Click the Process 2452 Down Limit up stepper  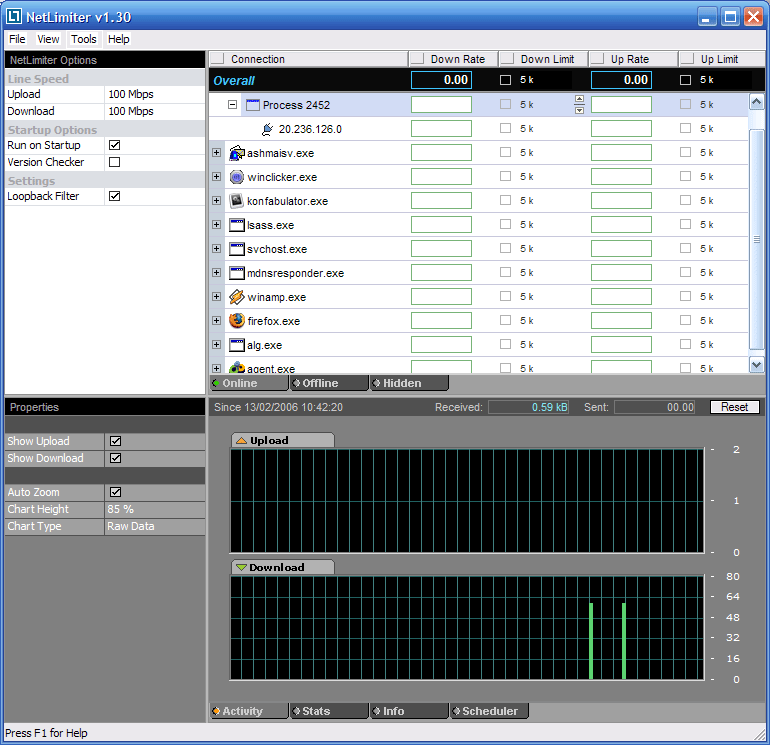[579, 99]
